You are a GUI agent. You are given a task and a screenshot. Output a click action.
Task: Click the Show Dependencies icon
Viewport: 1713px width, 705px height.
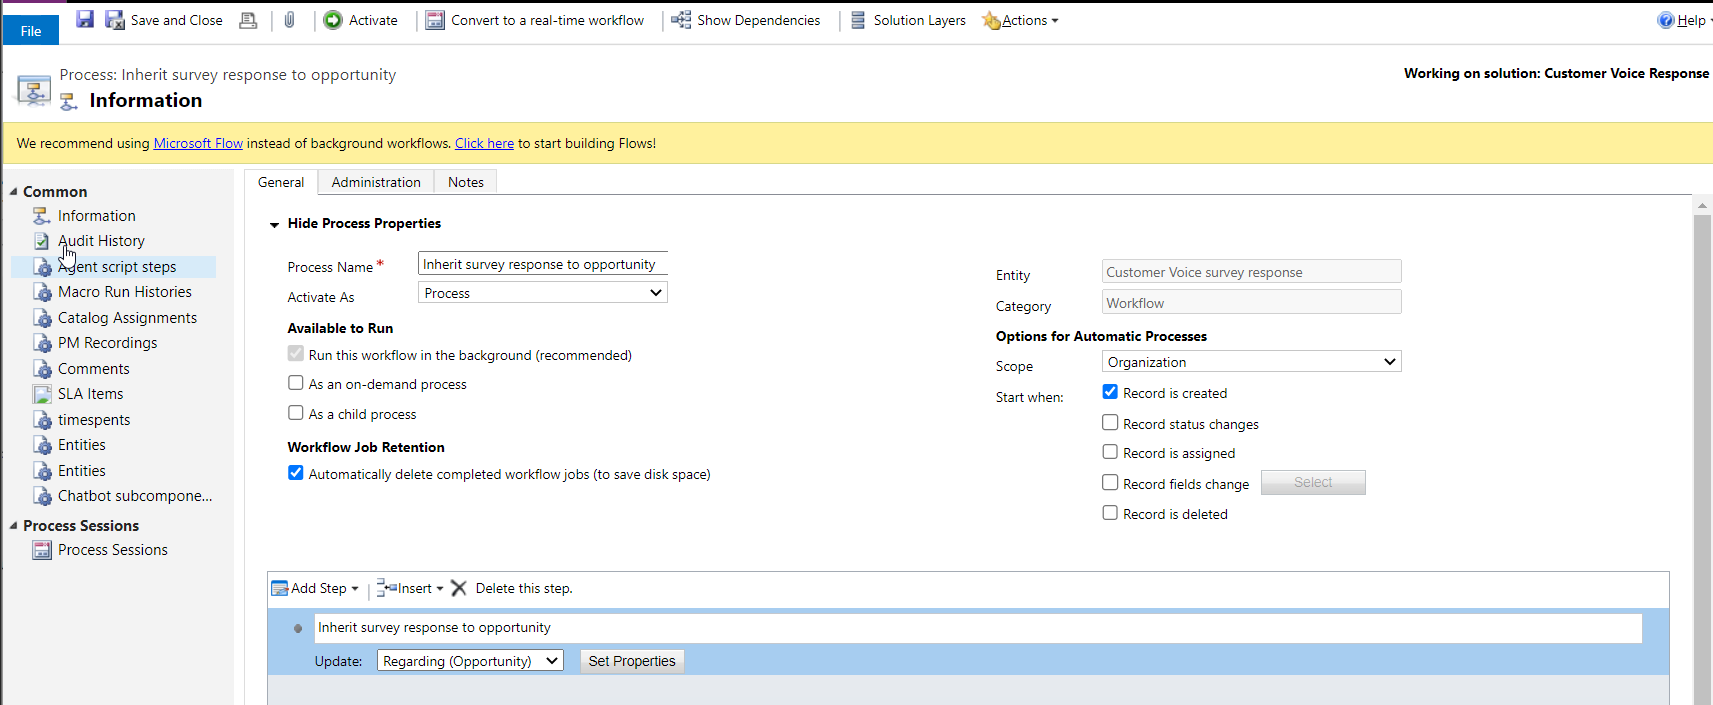[x=681, y=19]
